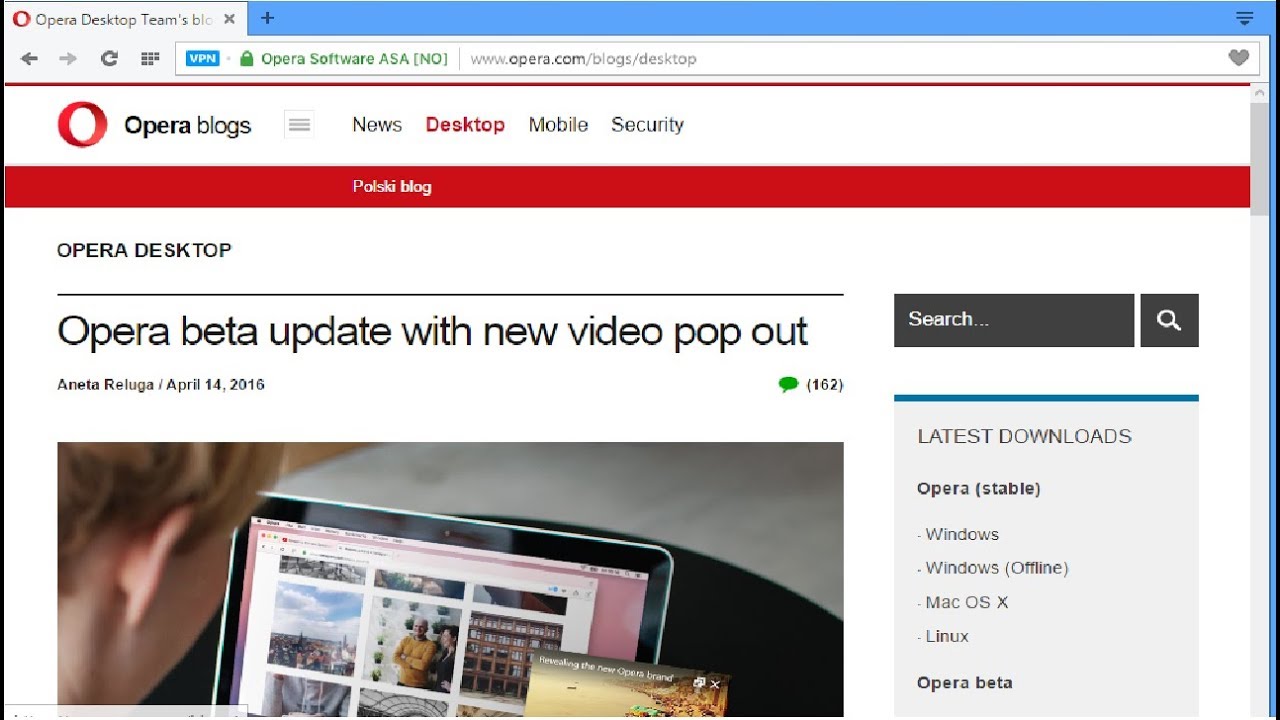Open the article 'Opera beta update' headline
Screen dimensions: 1280x720
432,332
